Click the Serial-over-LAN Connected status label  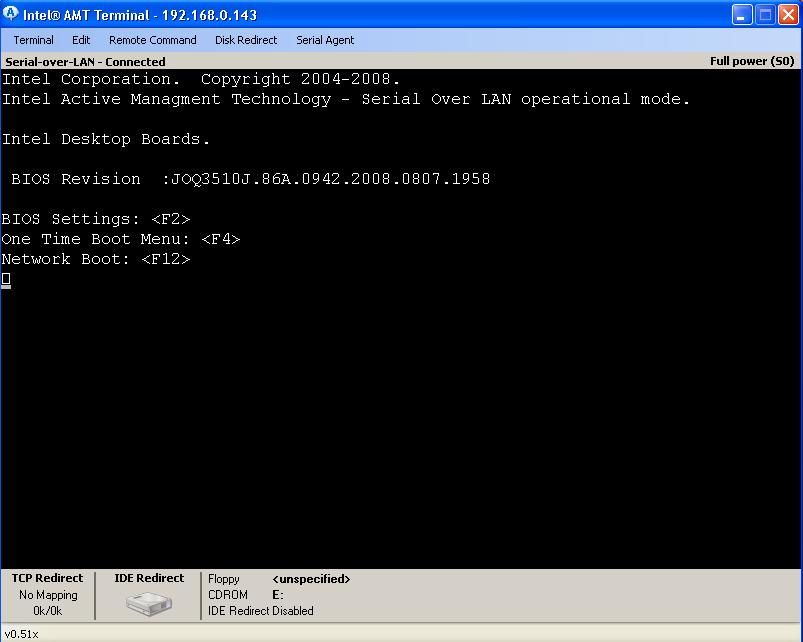(85, 62)
